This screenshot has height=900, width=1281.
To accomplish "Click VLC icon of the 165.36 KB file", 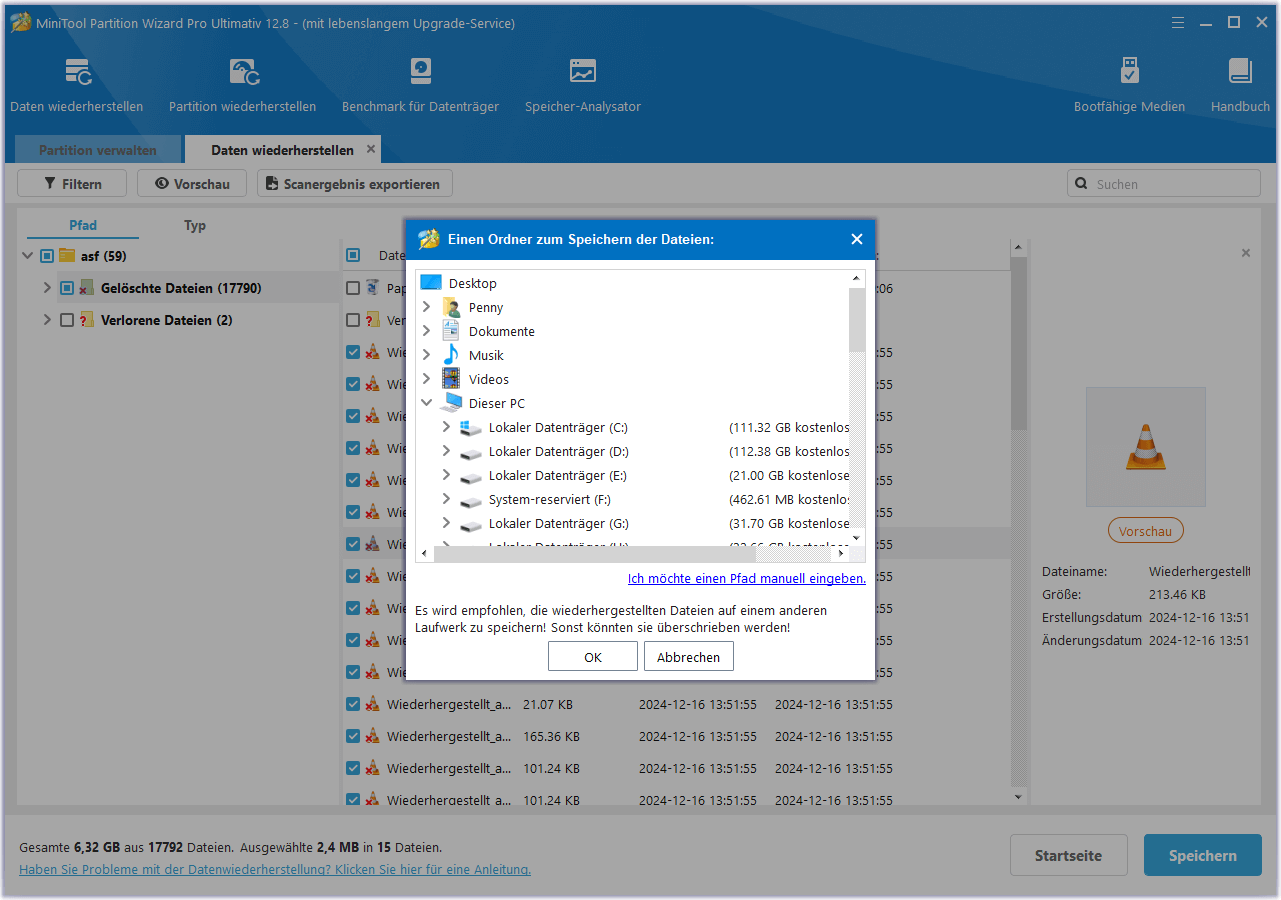I will [372, 736].
